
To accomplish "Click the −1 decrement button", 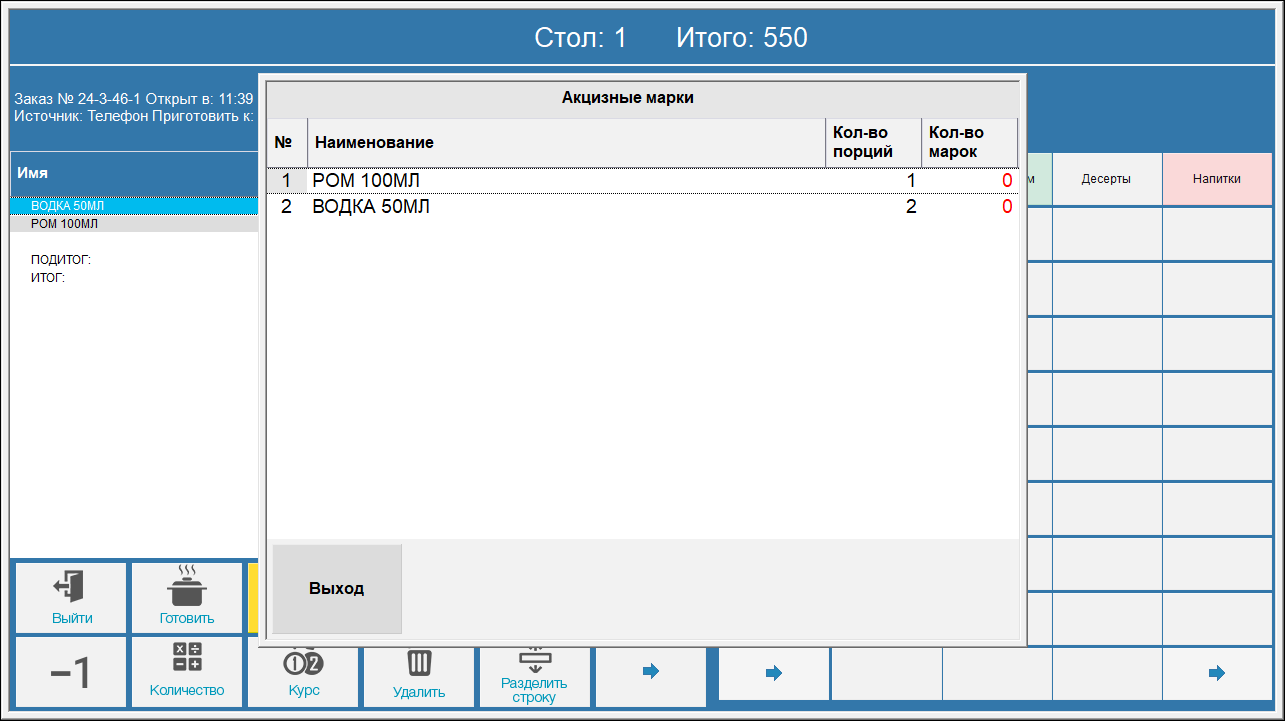I will 70,672.
